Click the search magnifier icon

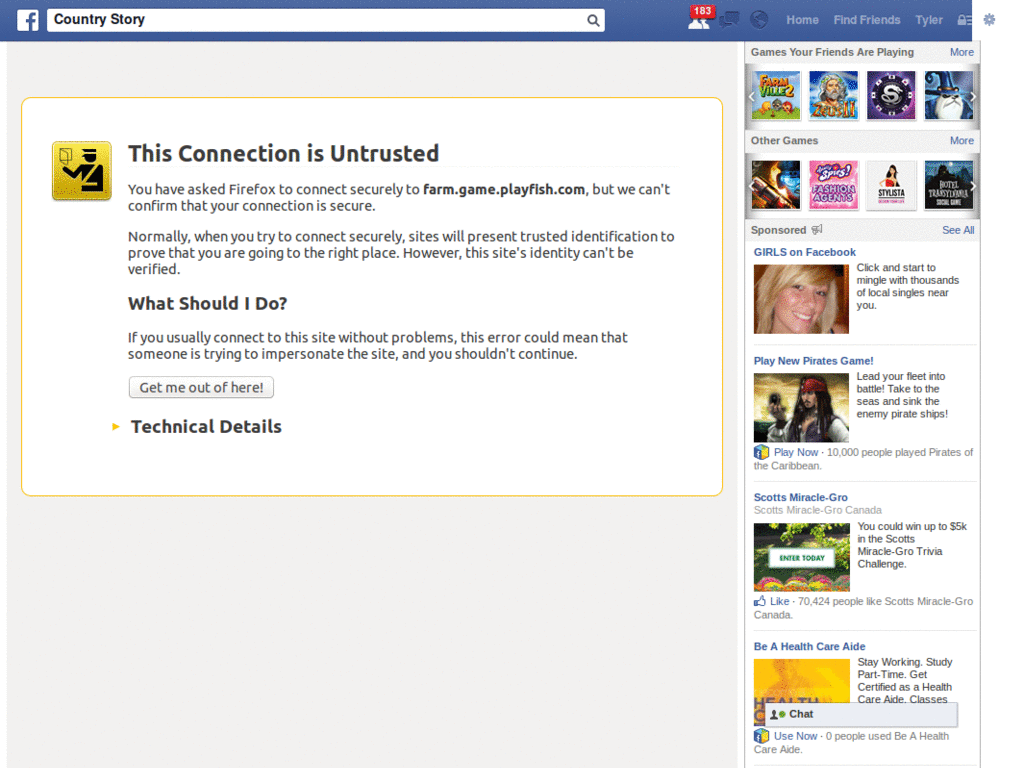(592, 20)
